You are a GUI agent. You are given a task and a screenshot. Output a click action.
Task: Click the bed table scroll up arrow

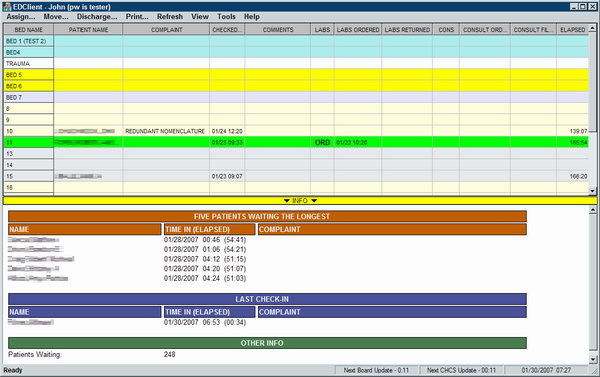pyautogui.click(x=592, y=28)
